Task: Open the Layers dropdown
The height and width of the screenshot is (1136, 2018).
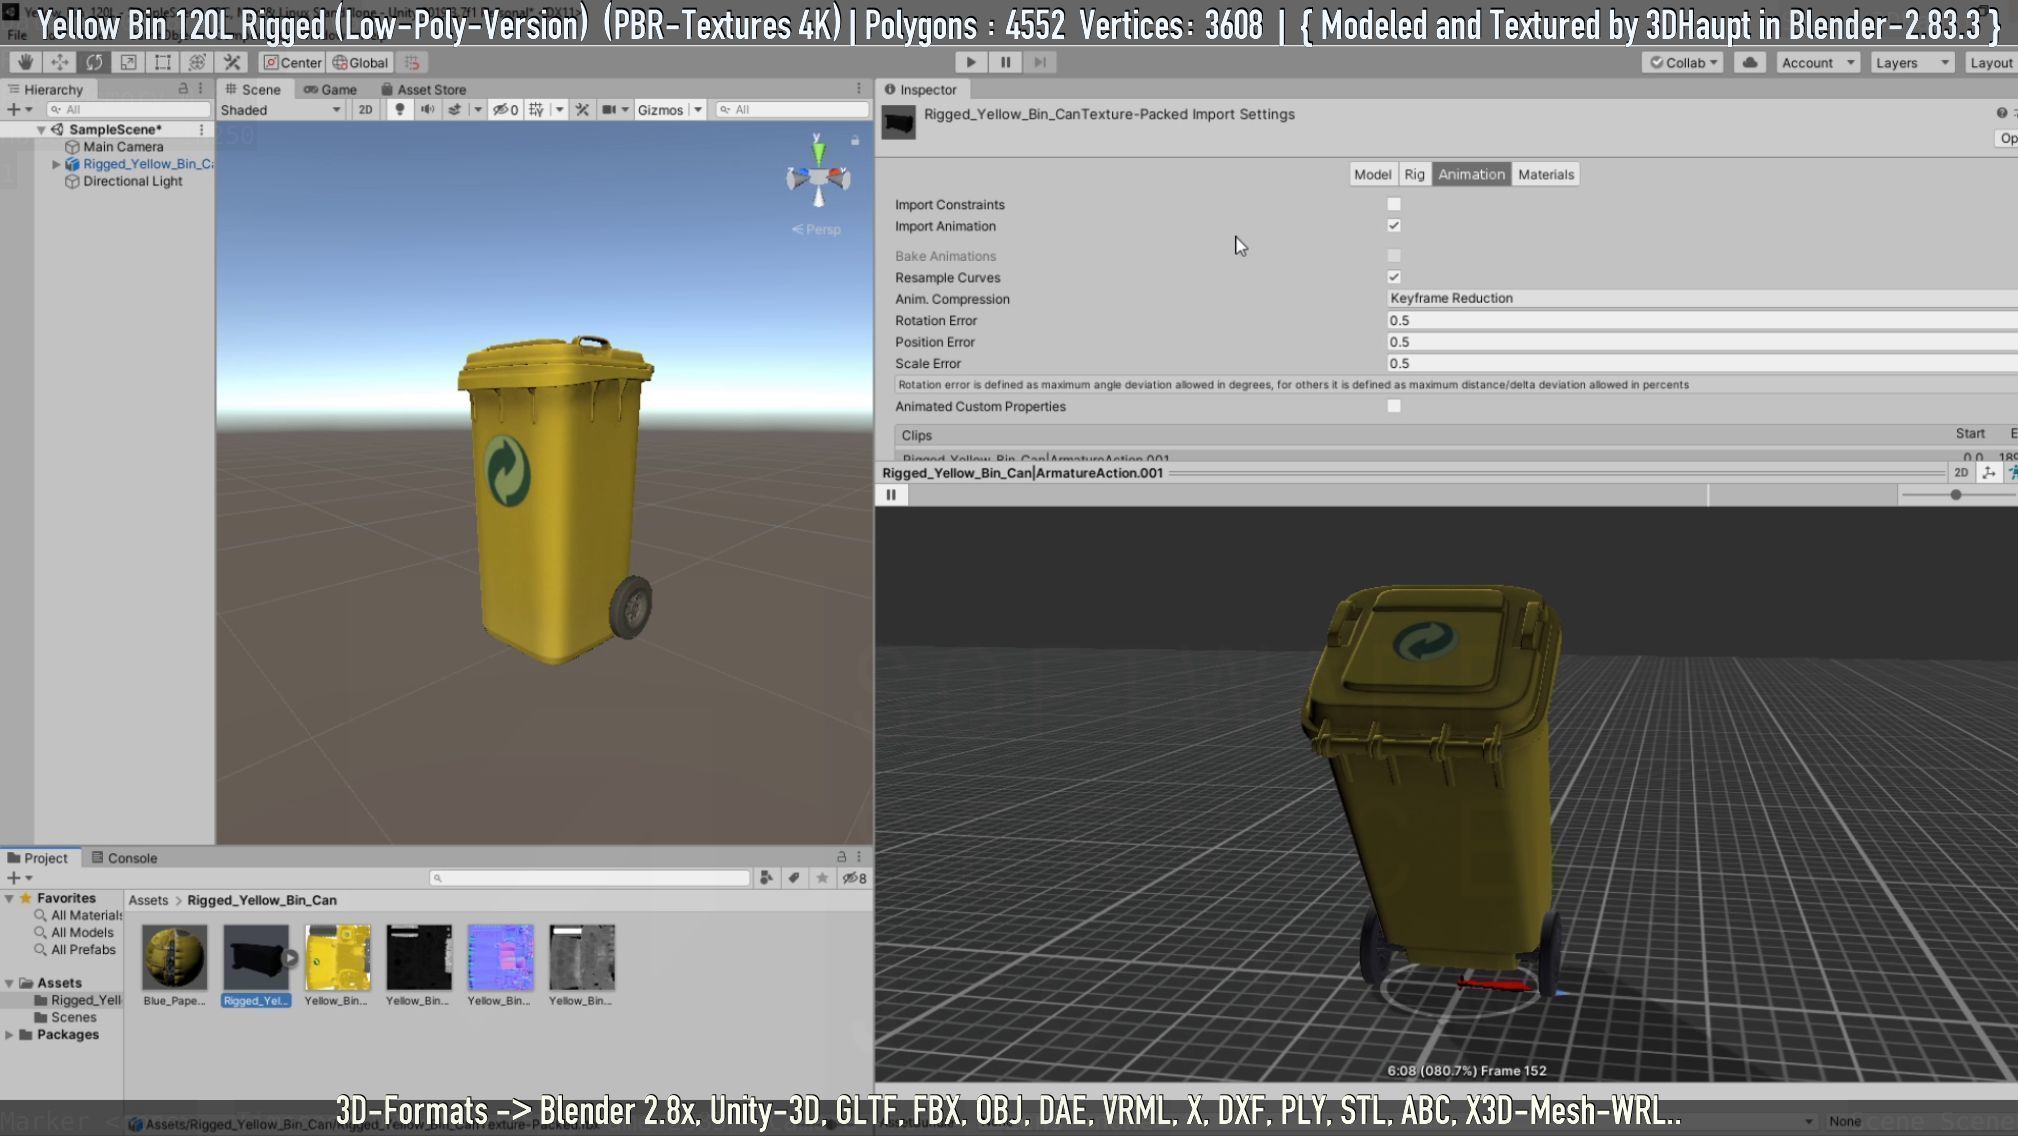Action: [1912, 62]
